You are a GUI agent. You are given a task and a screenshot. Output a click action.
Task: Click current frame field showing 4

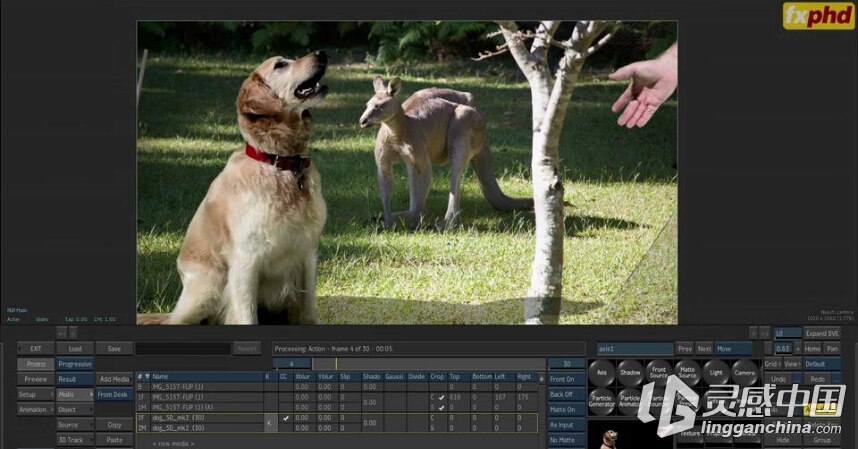pyautogui.click(x=292, y=364)
